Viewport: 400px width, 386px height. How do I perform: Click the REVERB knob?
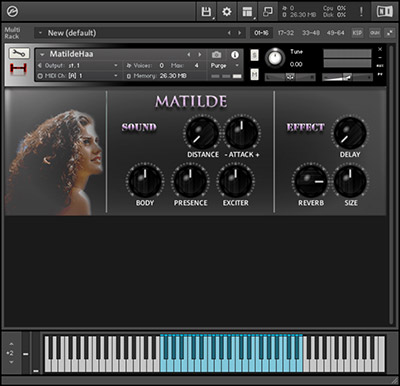(311, 182)
